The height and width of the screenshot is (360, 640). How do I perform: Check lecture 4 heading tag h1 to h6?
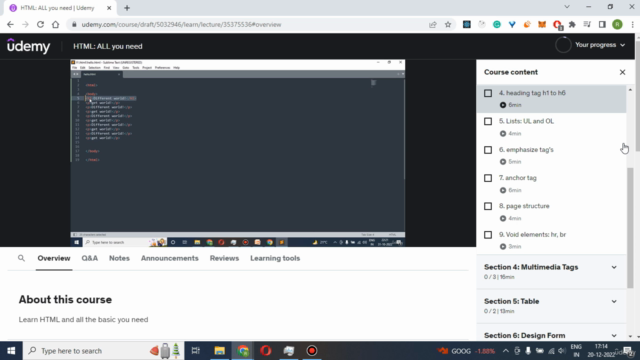click(488, 93)
